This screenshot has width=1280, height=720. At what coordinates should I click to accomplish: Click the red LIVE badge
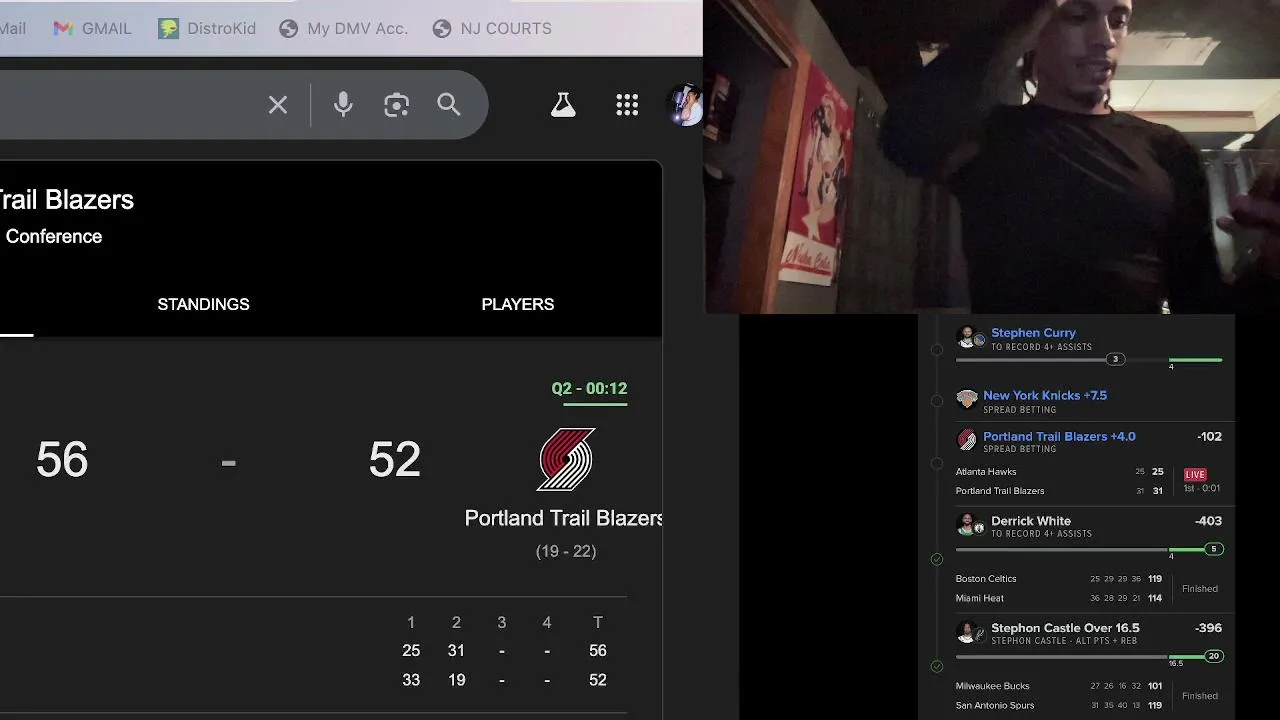[1195, 474]
